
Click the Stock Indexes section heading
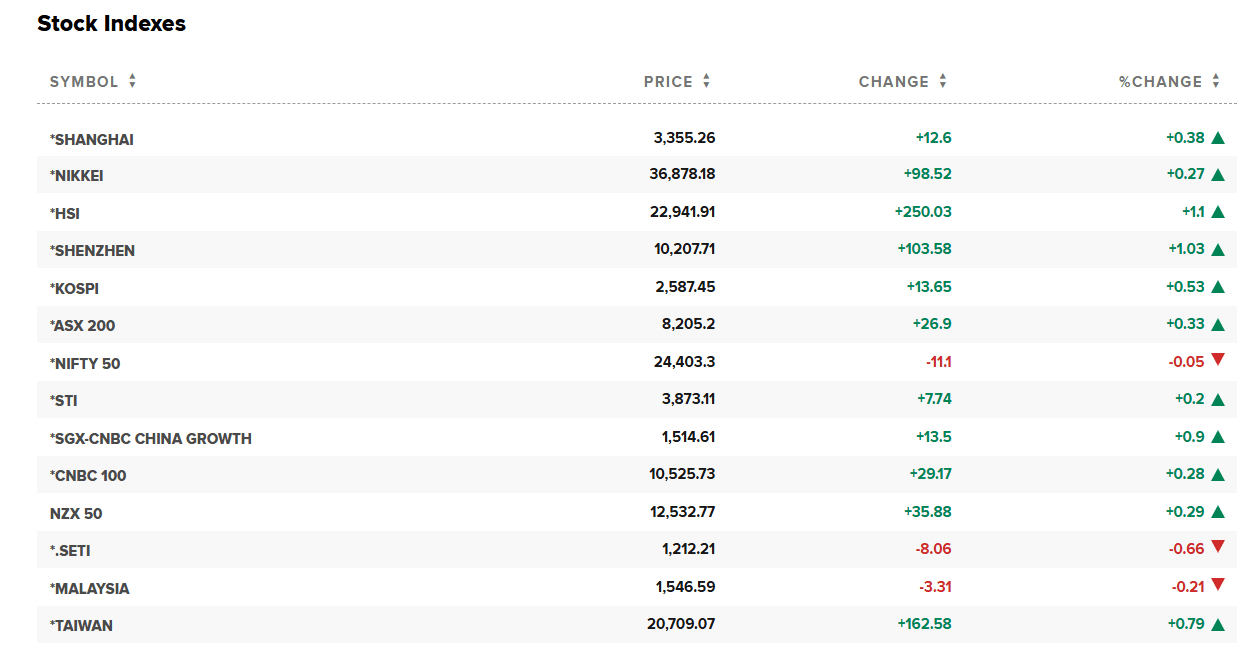[111, 24]
